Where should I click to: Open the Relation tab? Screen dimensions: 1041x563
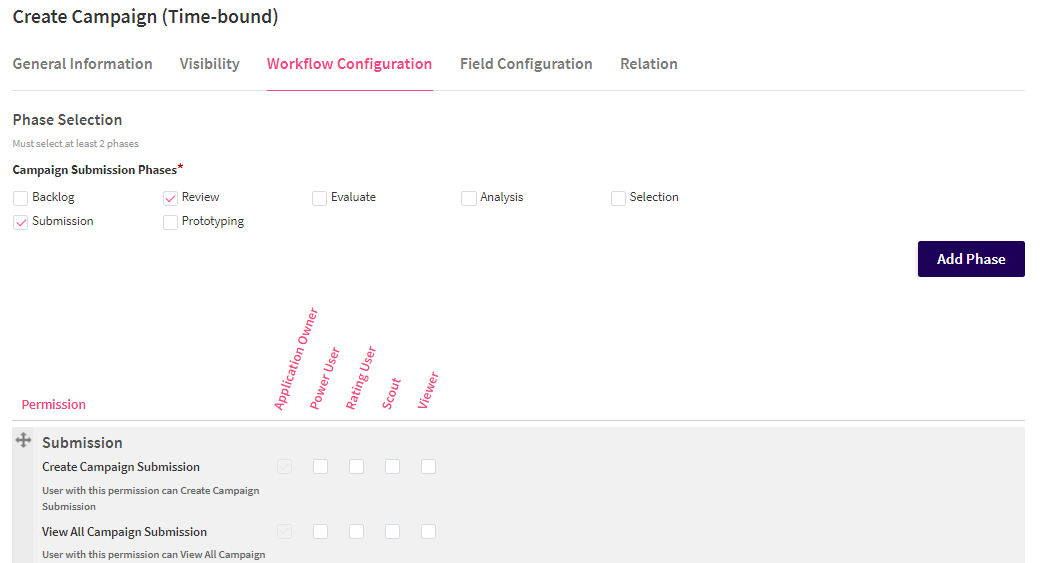click(x=649, y=64)
